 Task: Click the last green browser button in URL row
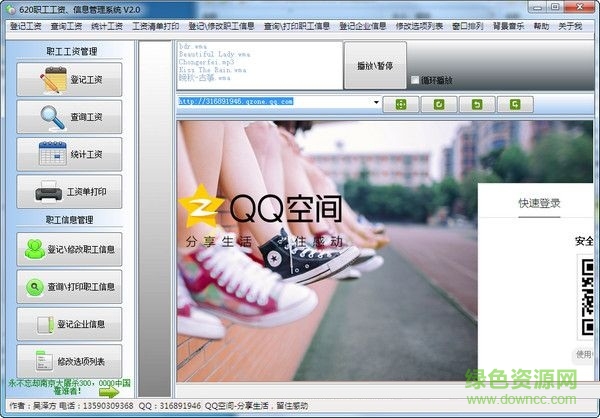coord(514,103)
